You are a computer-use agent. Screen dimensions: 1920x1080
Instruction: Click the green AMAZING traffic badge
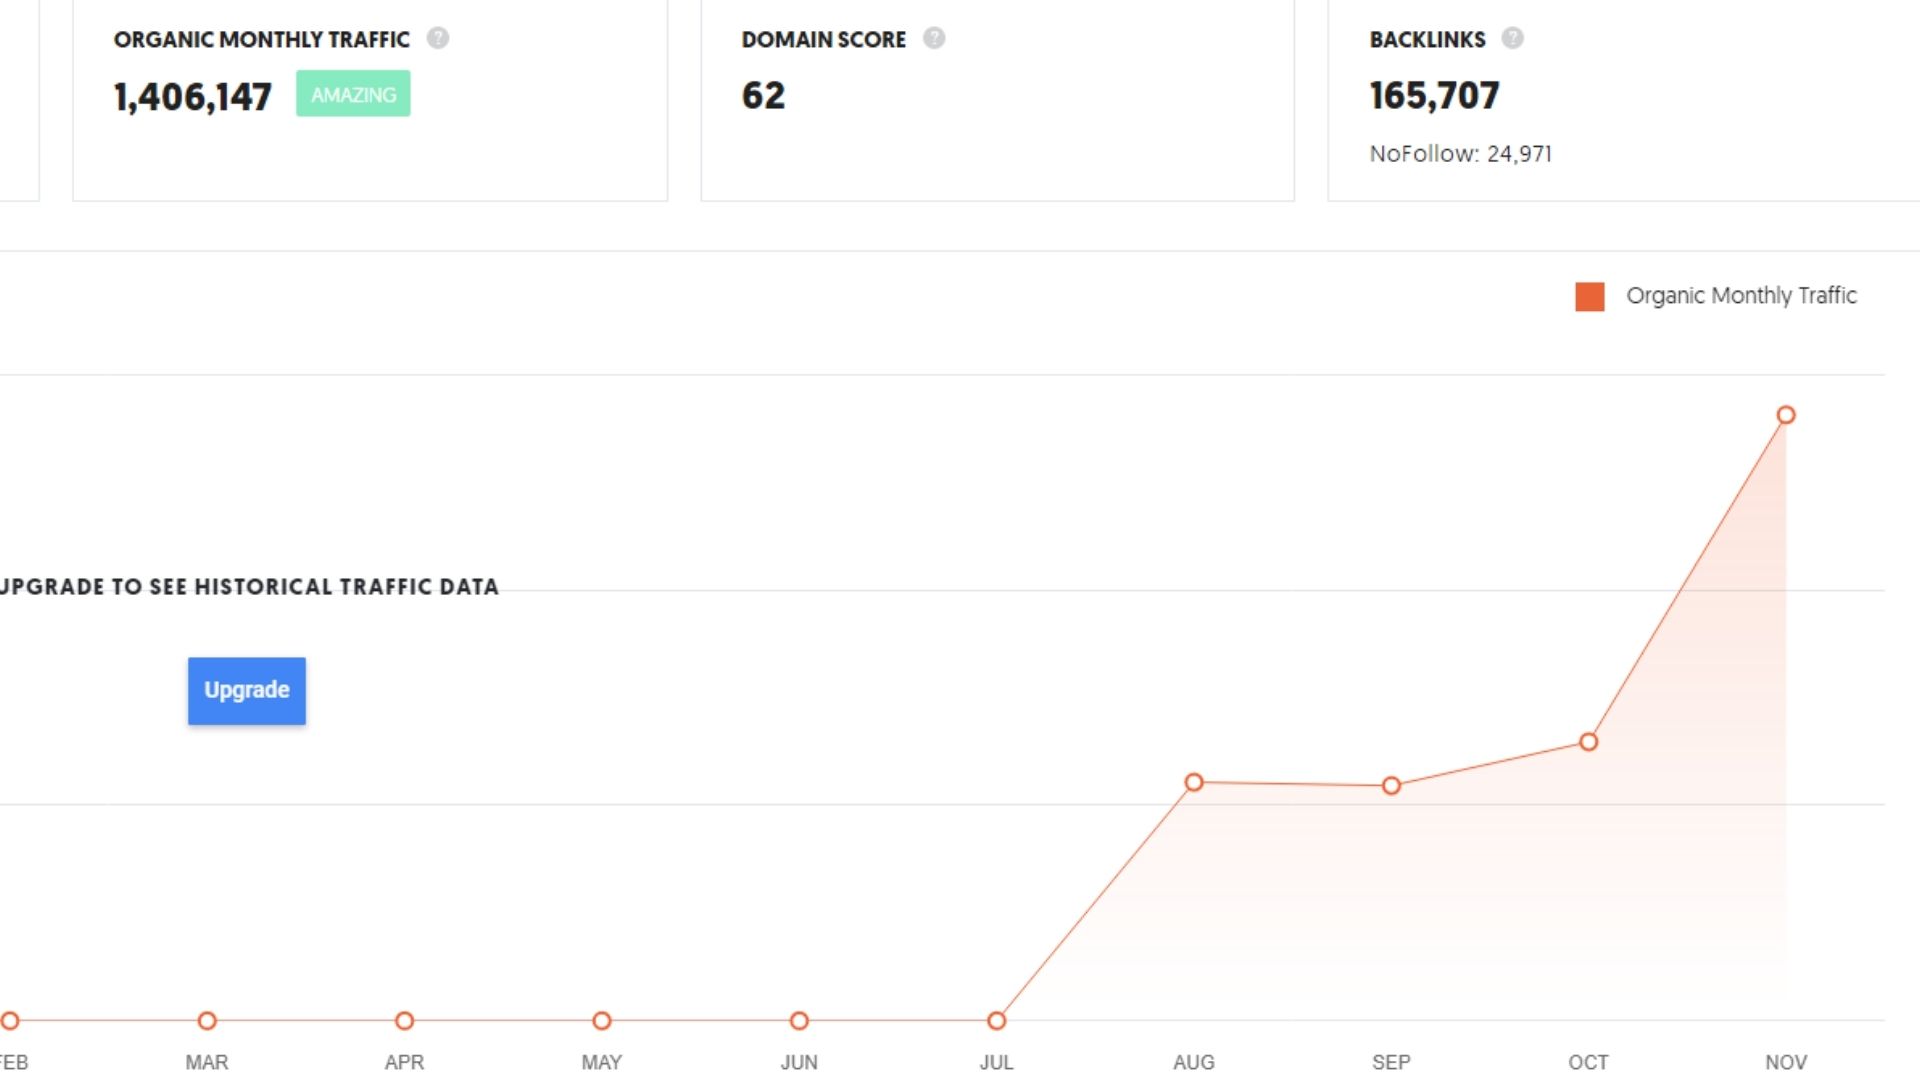click(x=353, y=94)
